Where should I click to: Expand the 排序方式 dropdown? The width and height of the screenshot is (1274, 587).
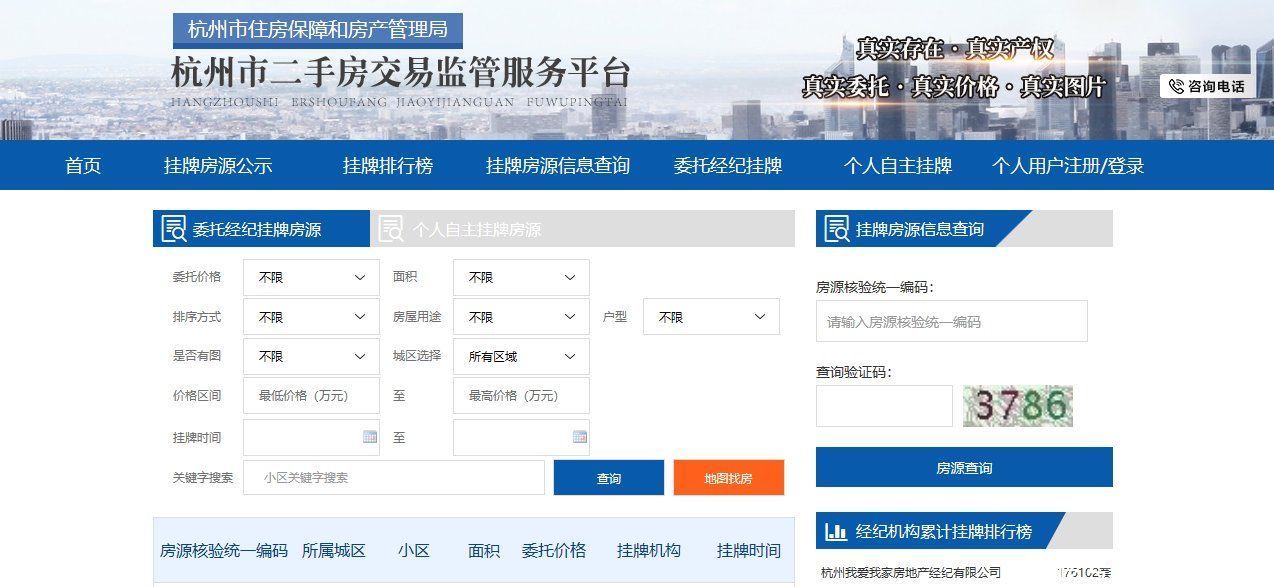(310, 317)
